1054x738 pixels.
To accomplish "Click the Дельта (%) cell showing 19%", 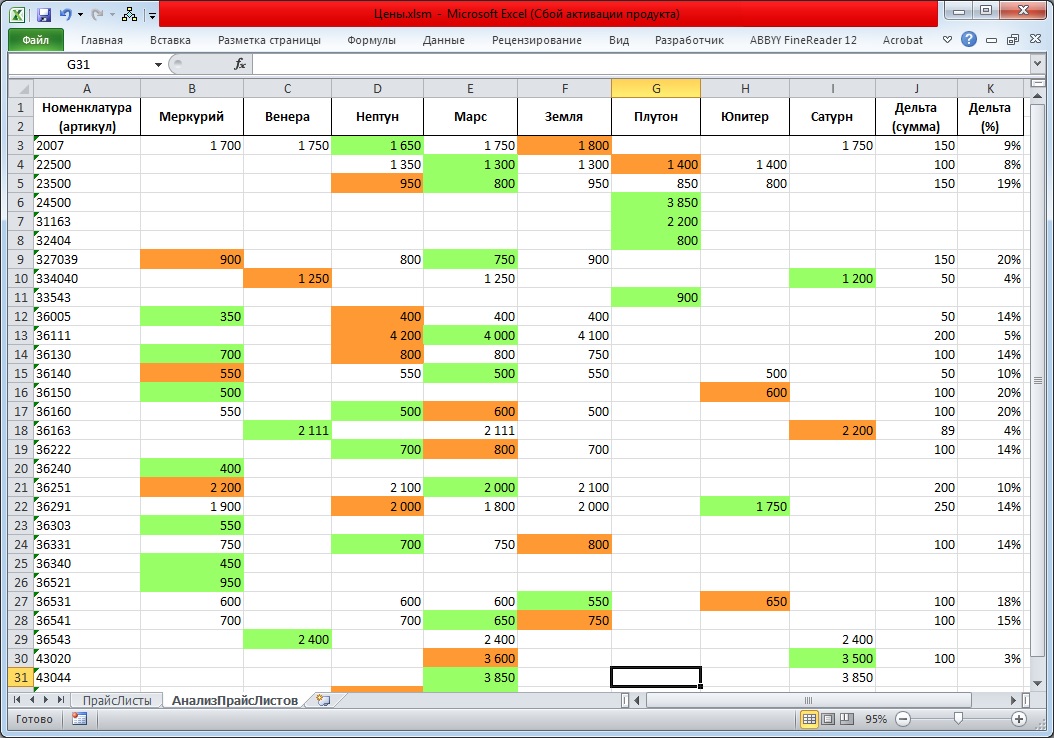I will (990, 183).
